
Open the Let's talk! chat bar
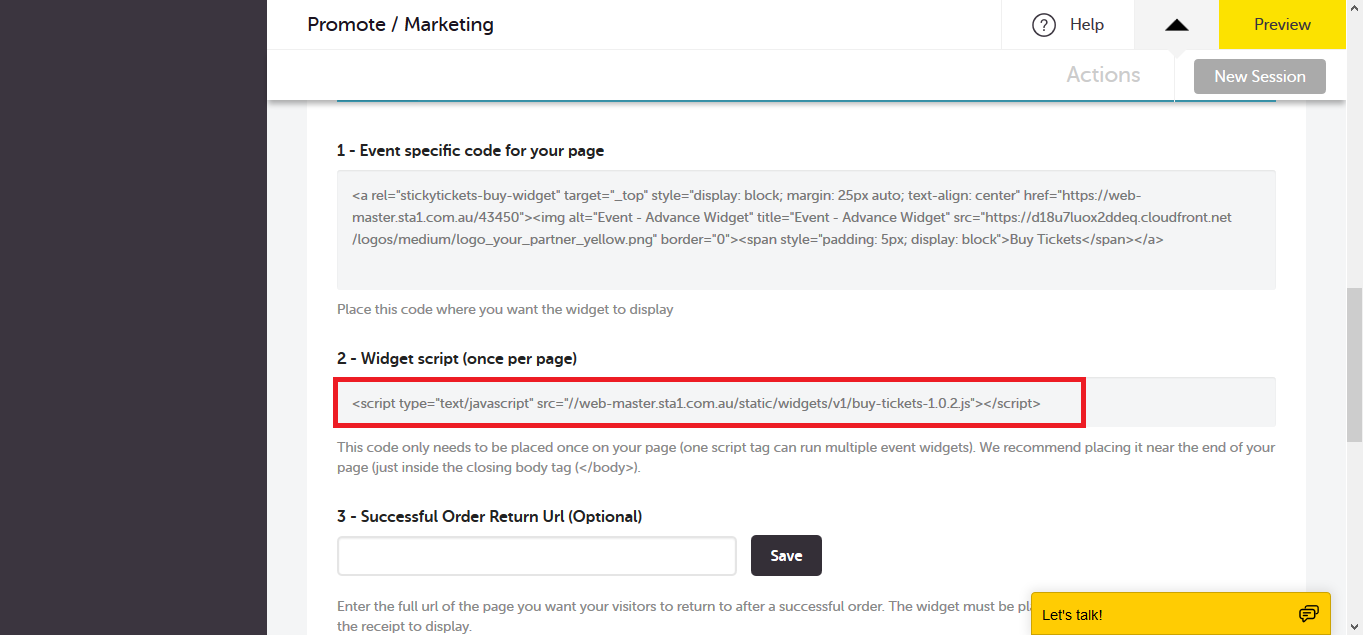tap(1180, 614)
